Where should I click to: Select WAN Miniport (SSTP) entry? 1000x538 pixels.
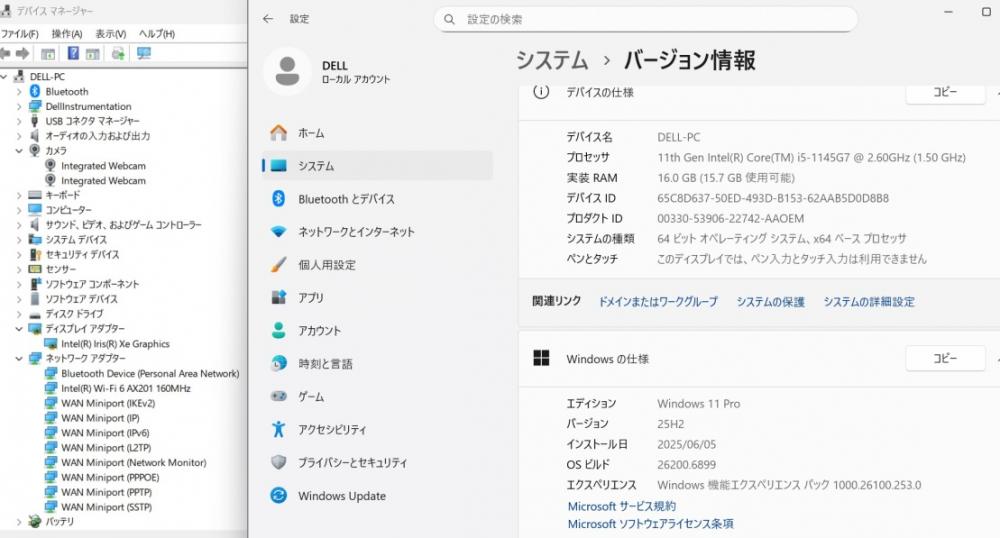tap(107, 507)
